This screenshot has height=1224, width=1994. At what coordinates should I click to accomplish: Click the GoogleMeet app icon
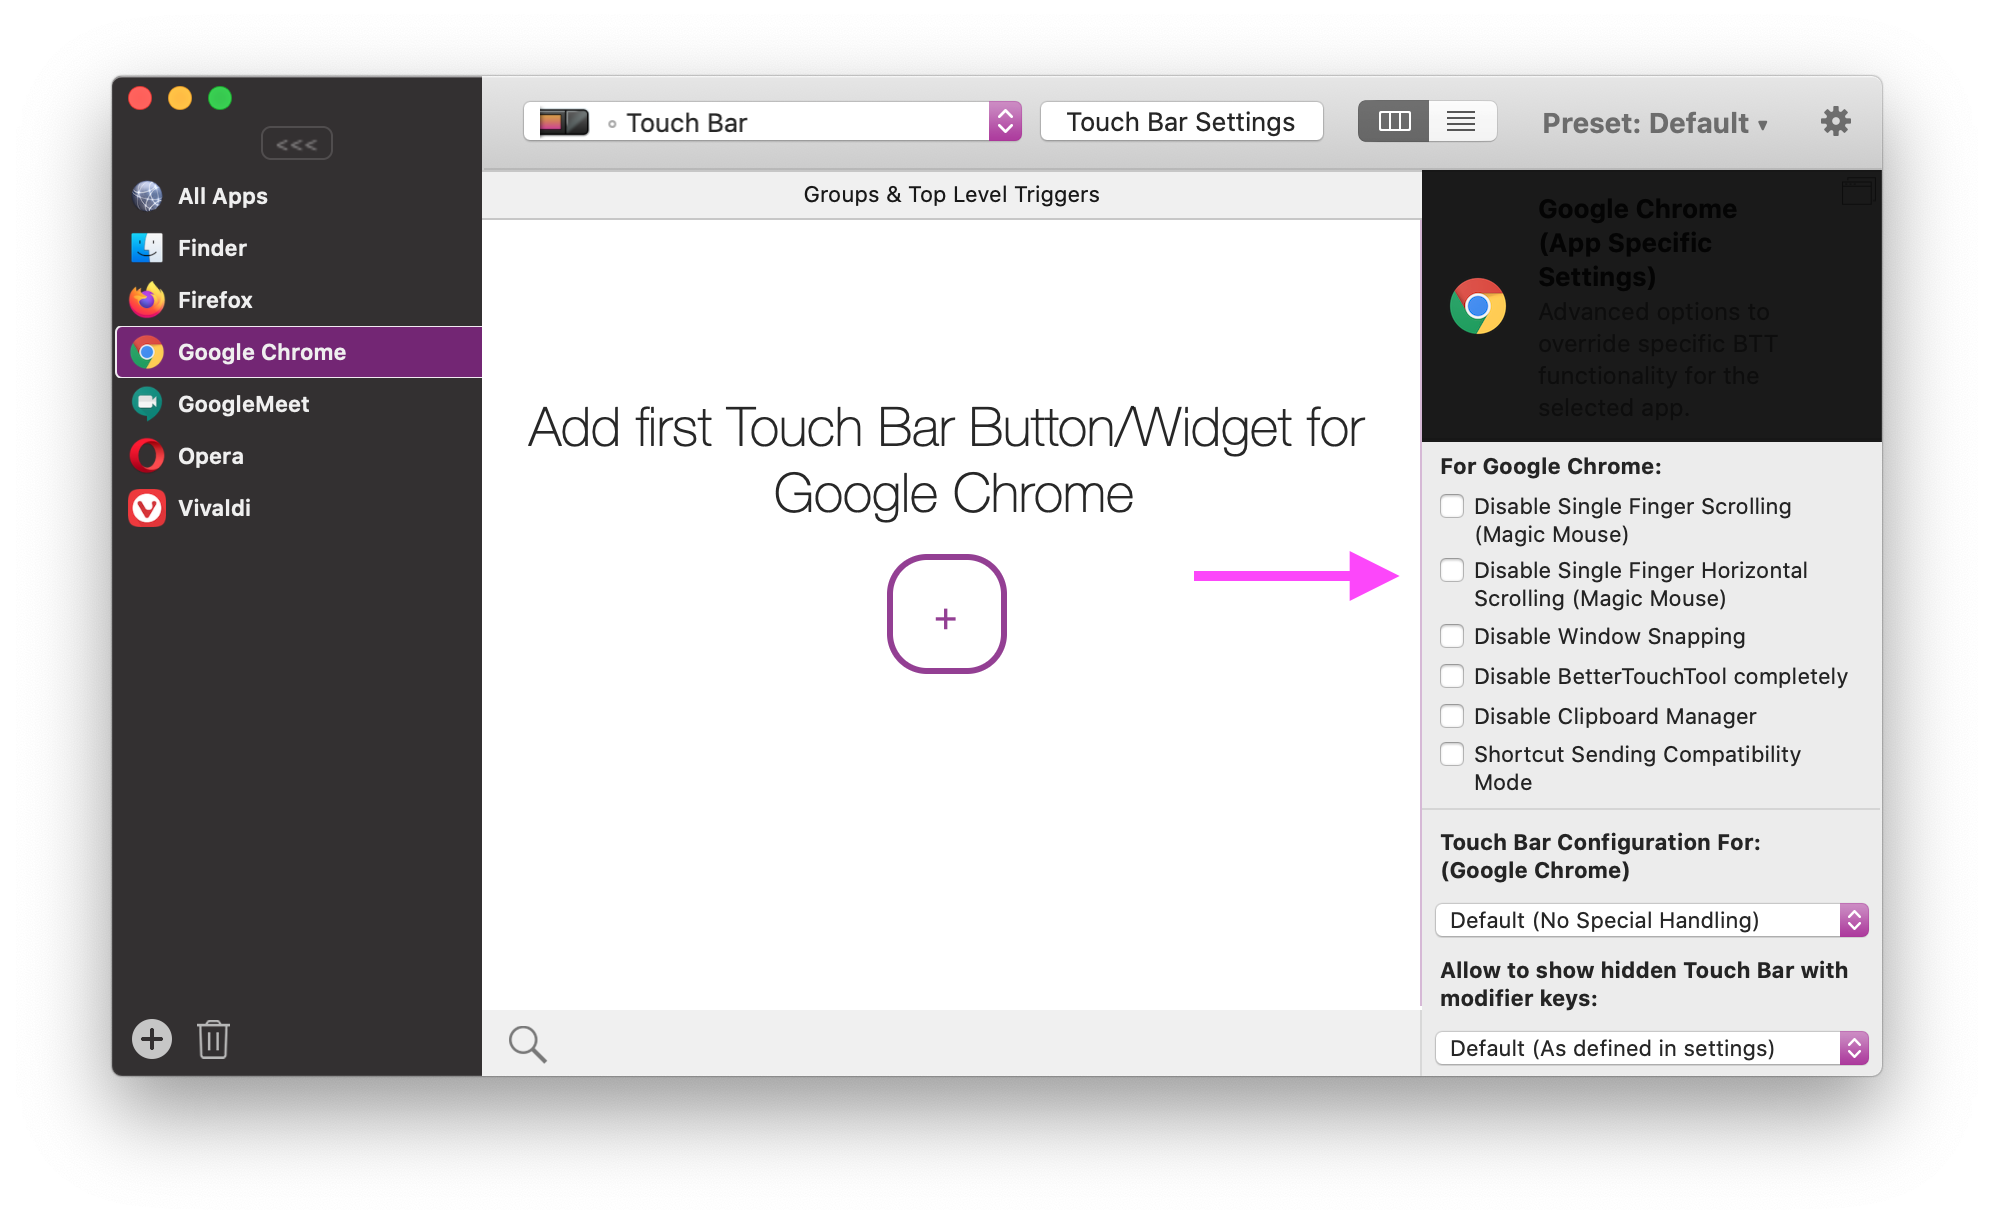coord(147,404)
